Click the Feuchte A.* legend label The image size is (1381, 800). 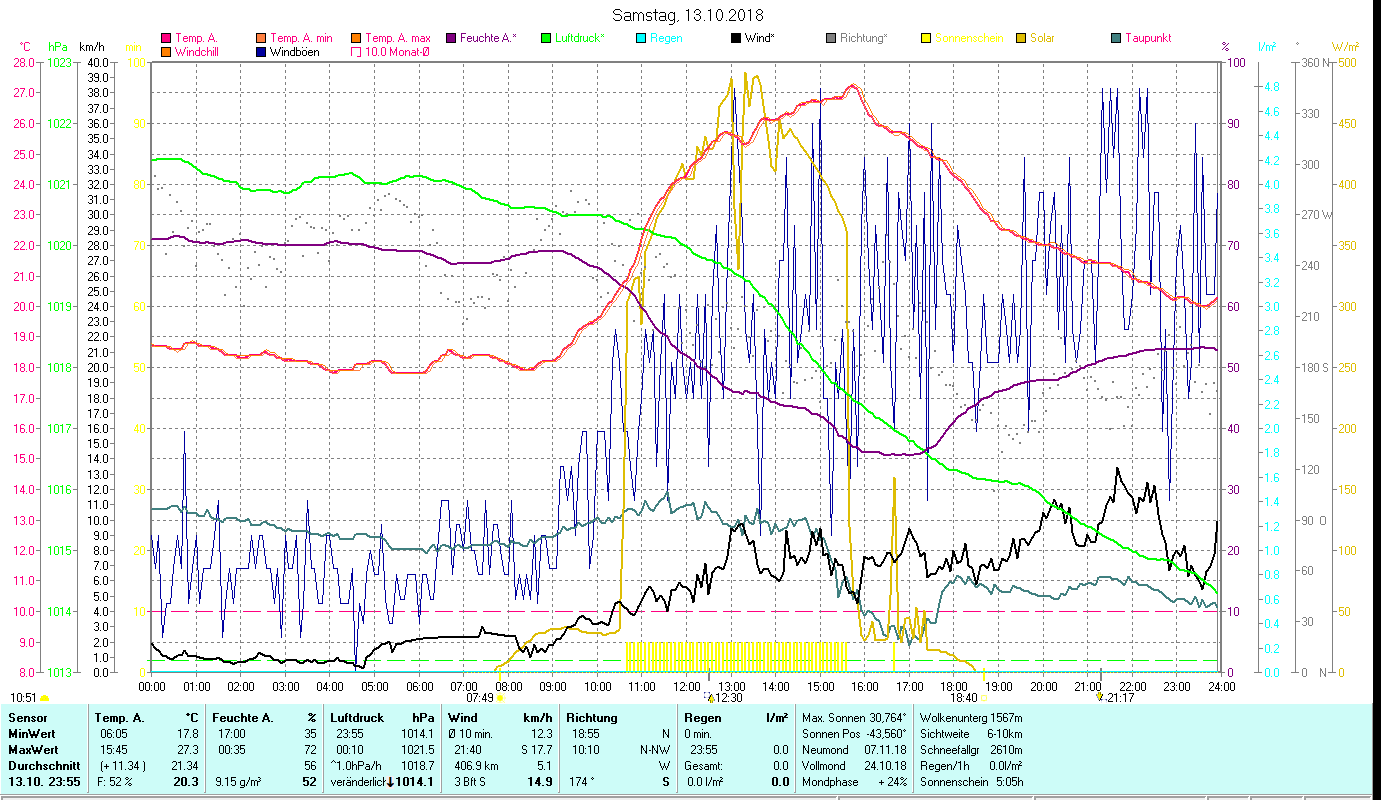pos(489,39)
